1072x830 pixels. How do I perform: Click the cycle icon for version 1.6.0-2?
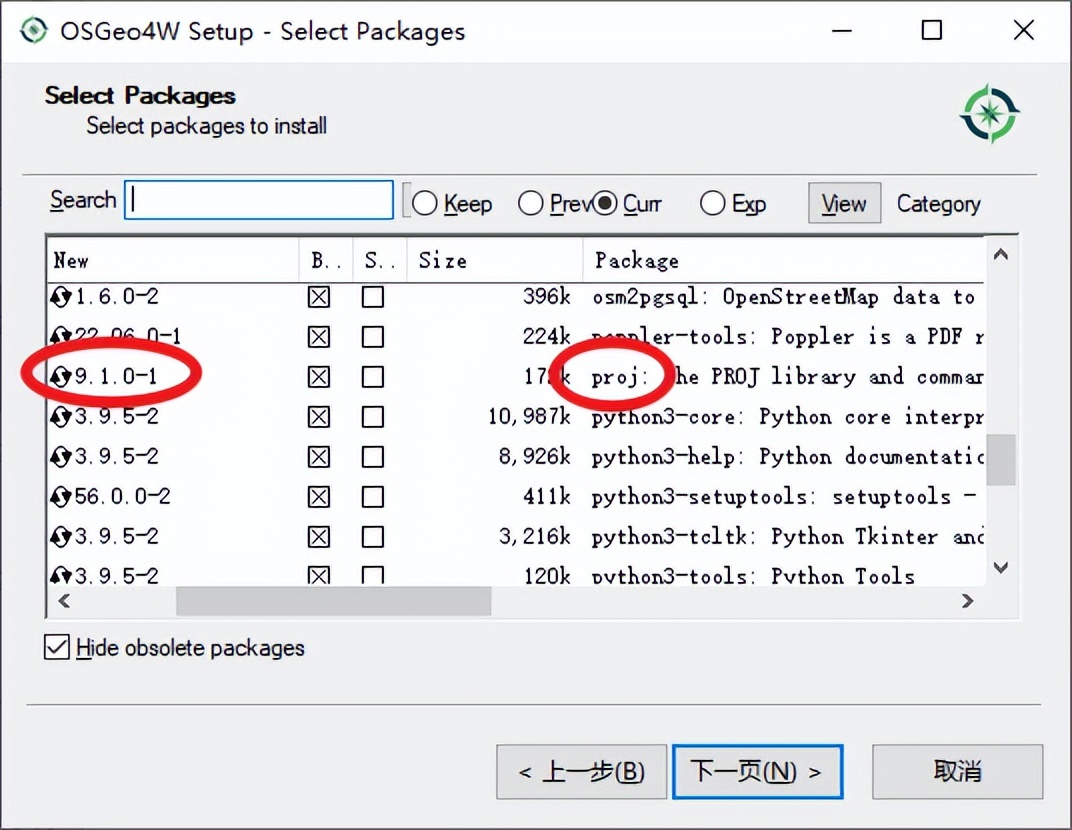[x=61, y=297]
